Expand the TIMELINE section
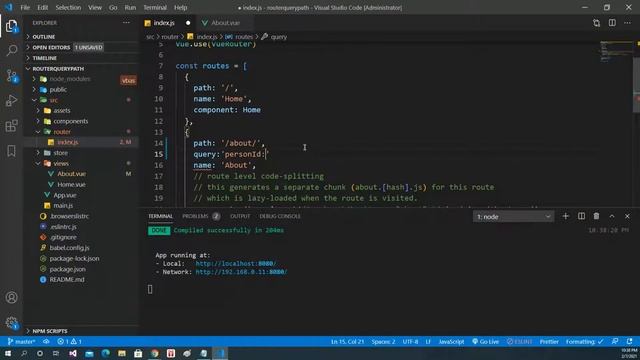 [x=82, y=58]
